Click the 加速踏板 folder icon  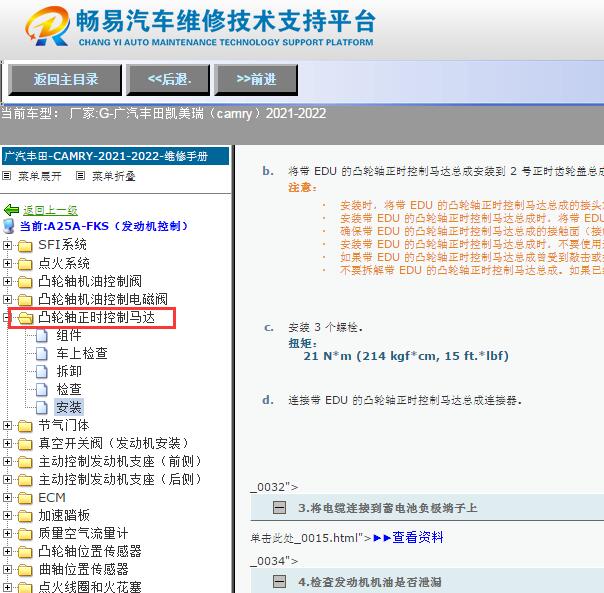25,516
